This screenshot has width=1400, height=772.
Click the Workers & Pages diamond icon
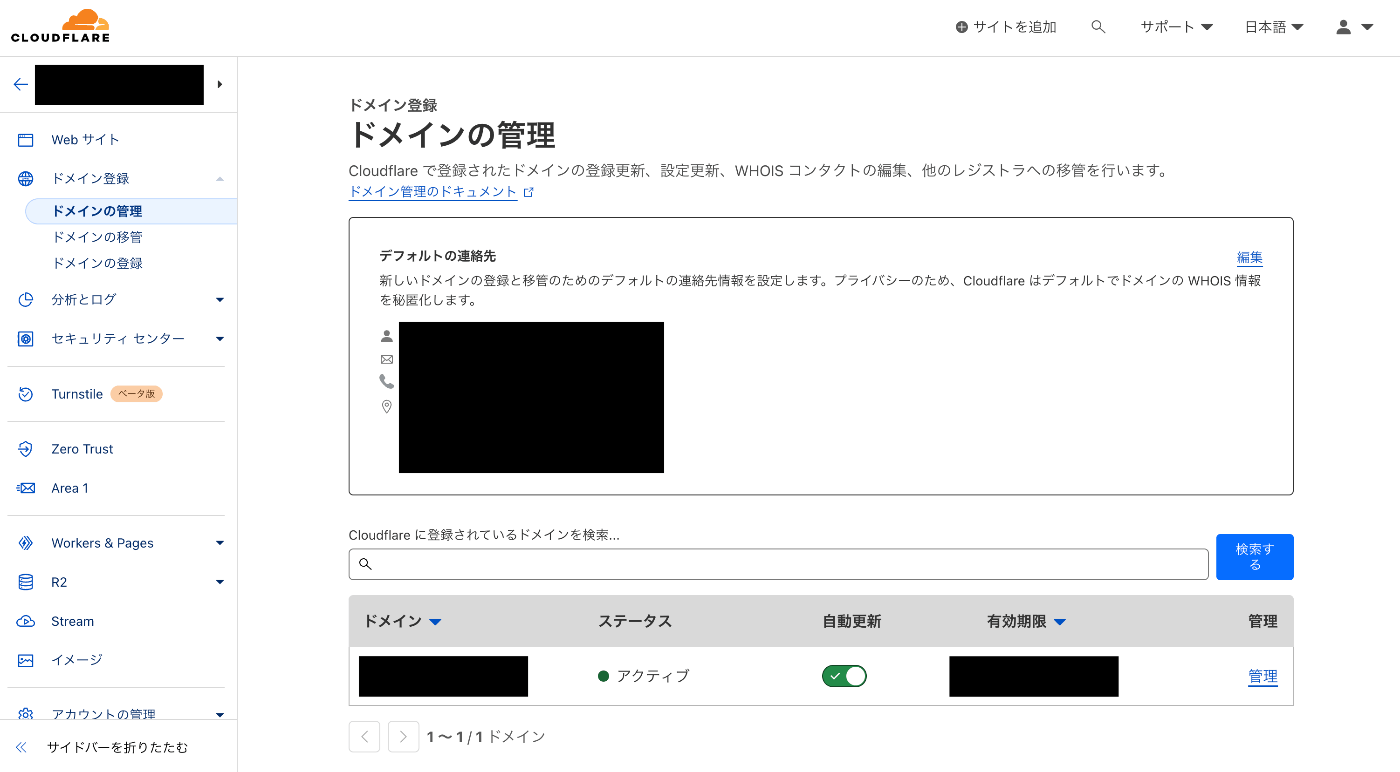(x=26, y=543)
